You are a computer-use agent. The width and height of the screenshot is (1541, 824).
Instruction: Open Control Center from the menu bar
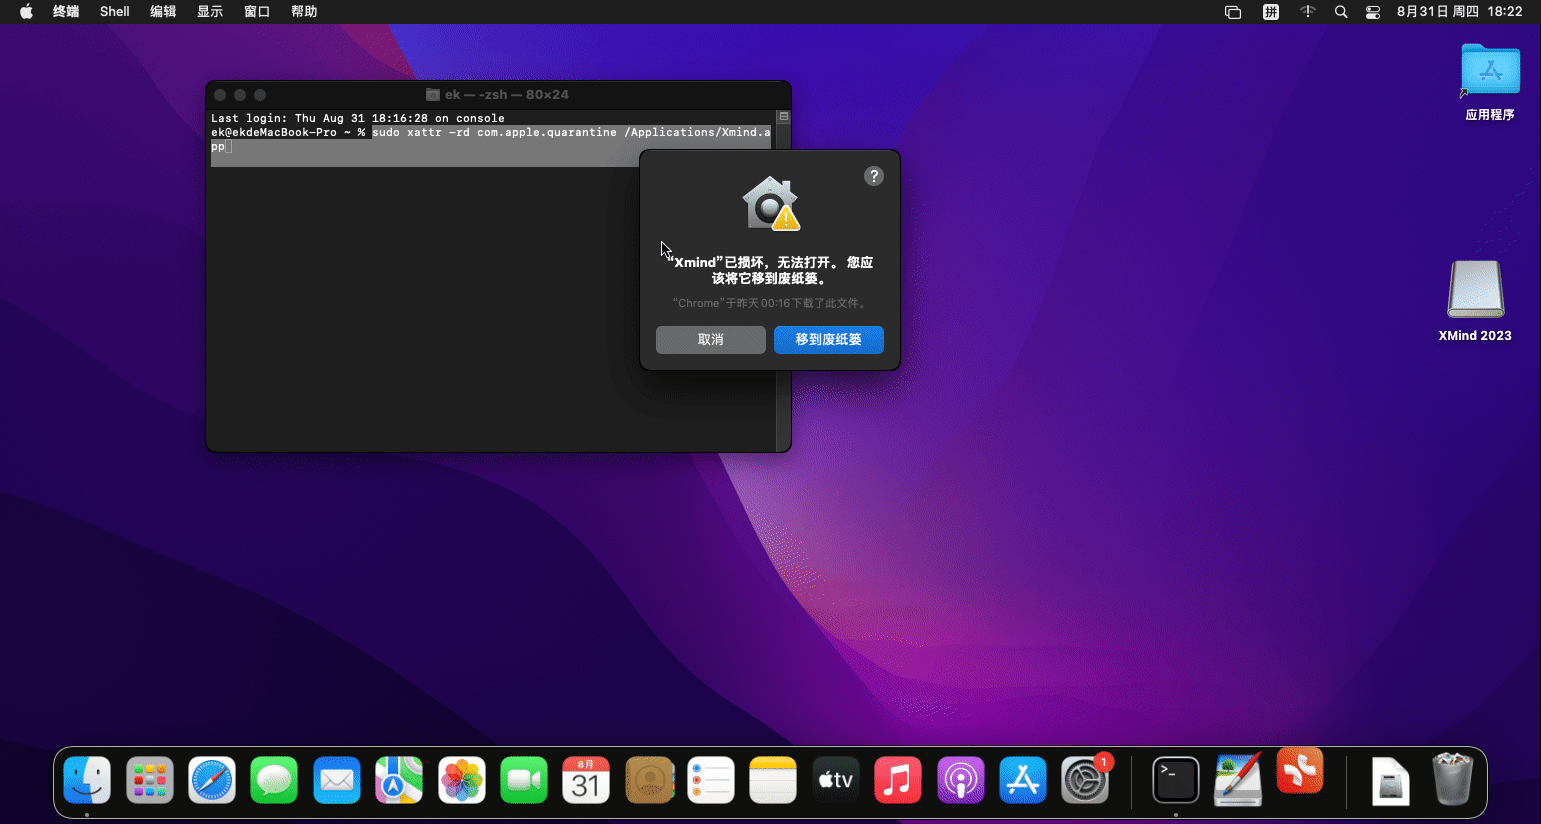pyautogui.click(x=1373, y=12)
